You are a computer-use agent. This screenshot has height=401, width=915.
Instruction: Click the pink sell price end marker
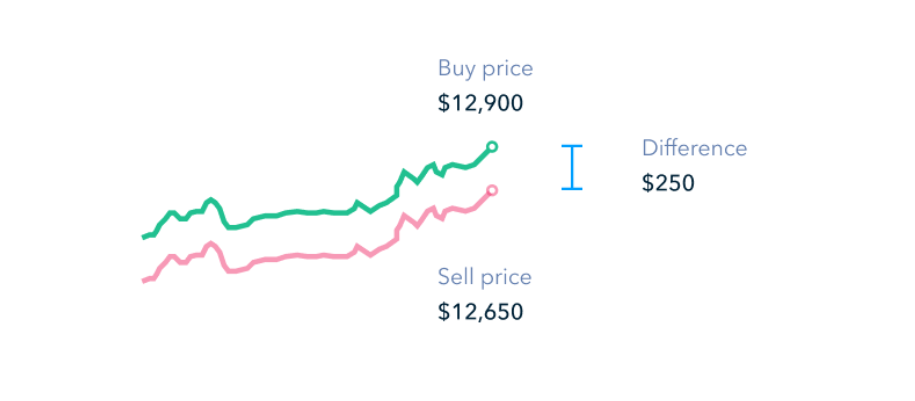pyautogui.click(x=492, y=190)
